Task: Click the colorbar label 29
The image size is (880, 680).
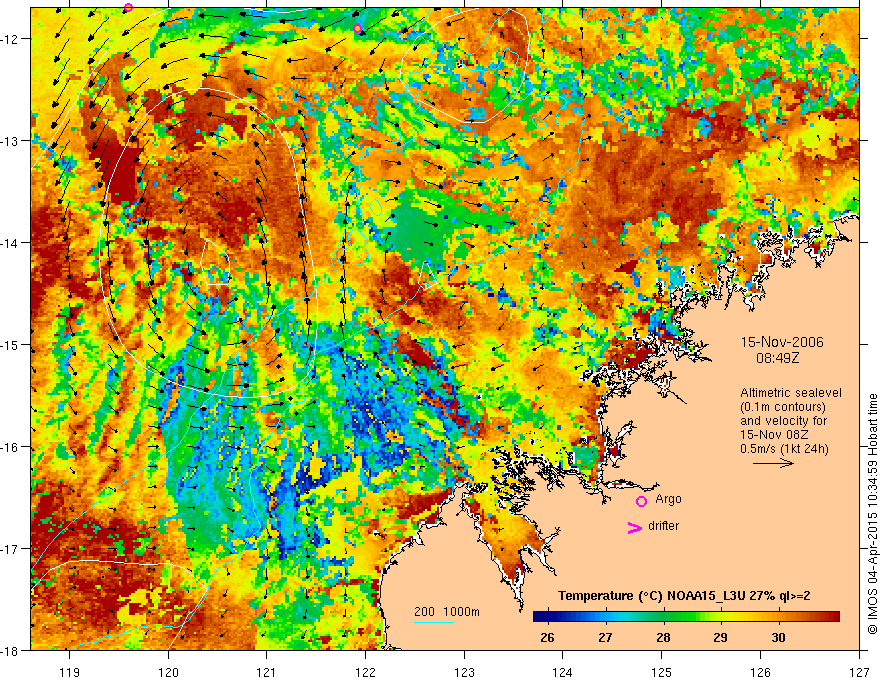Action: pos(721,637)
